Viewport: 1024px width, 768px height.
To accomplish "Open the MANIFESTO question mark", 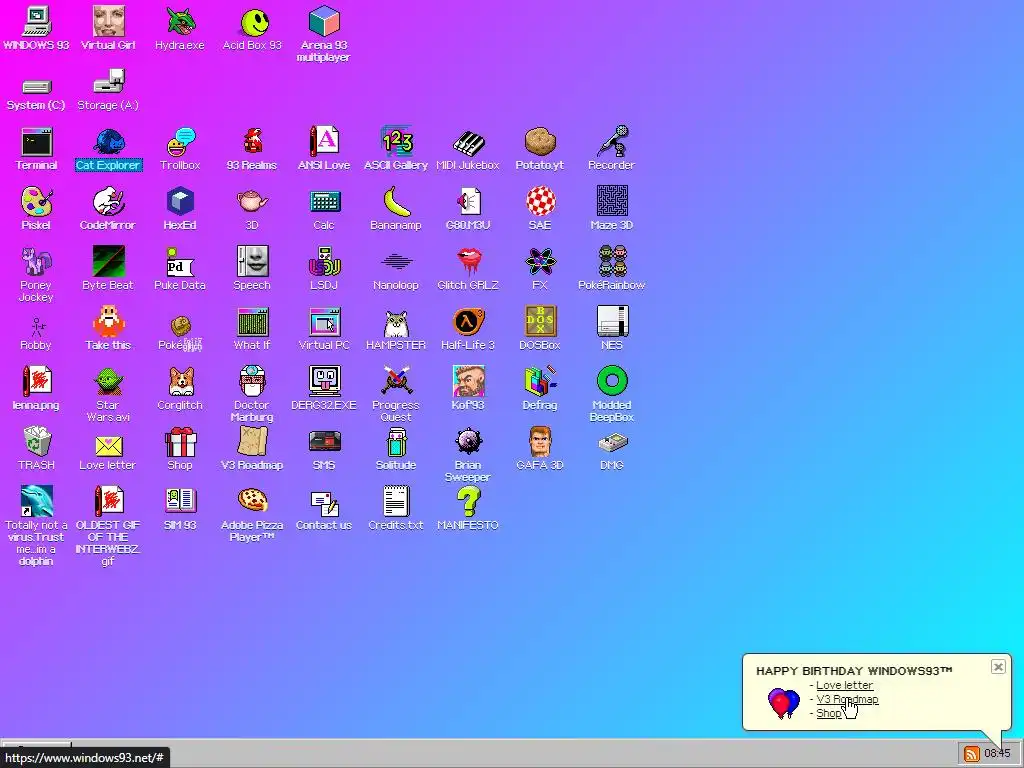I will (x=468, y=503).
